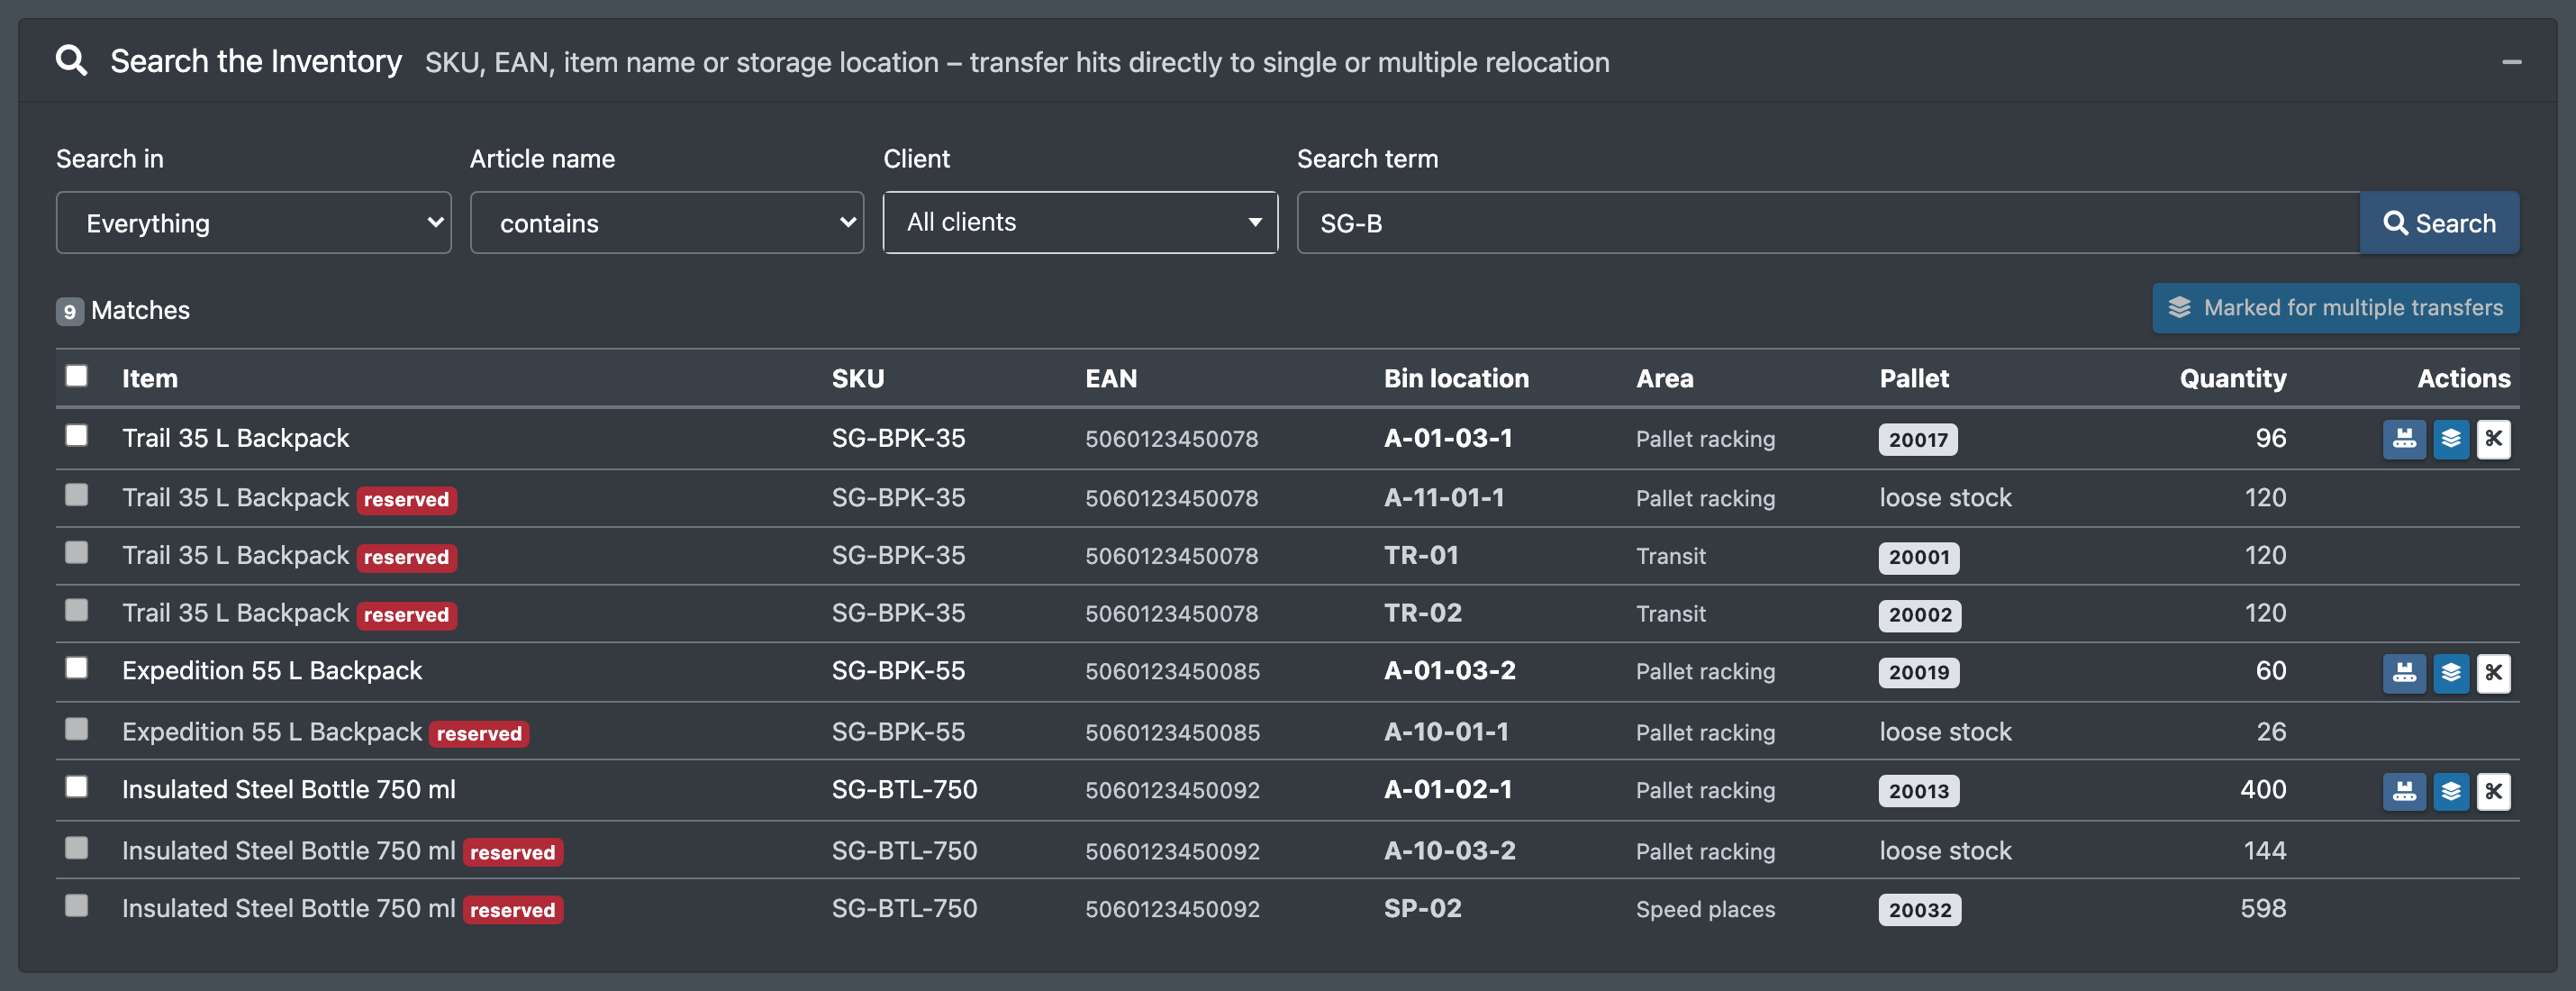Open Marked for multiple transfers
Image resolution: width=2576 pixels, height=991 pixels.
point(2335,308)
